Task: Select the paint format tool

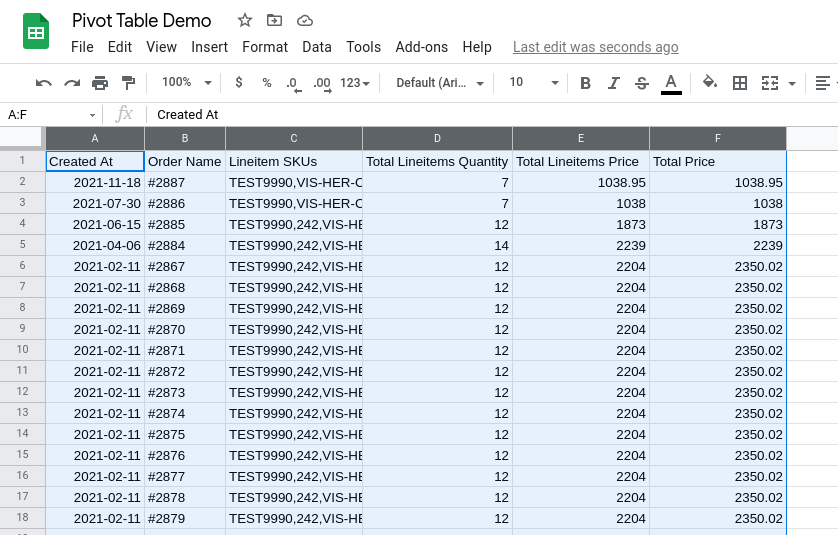Action: click(128, 83)
